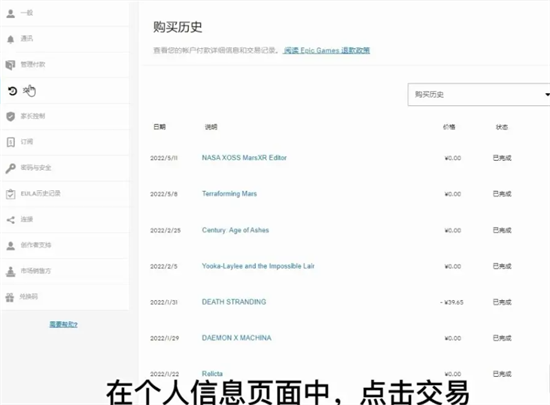Open the Relicta purchase entry
This screenshot has width=550, height=405.
tap(212, 374)
